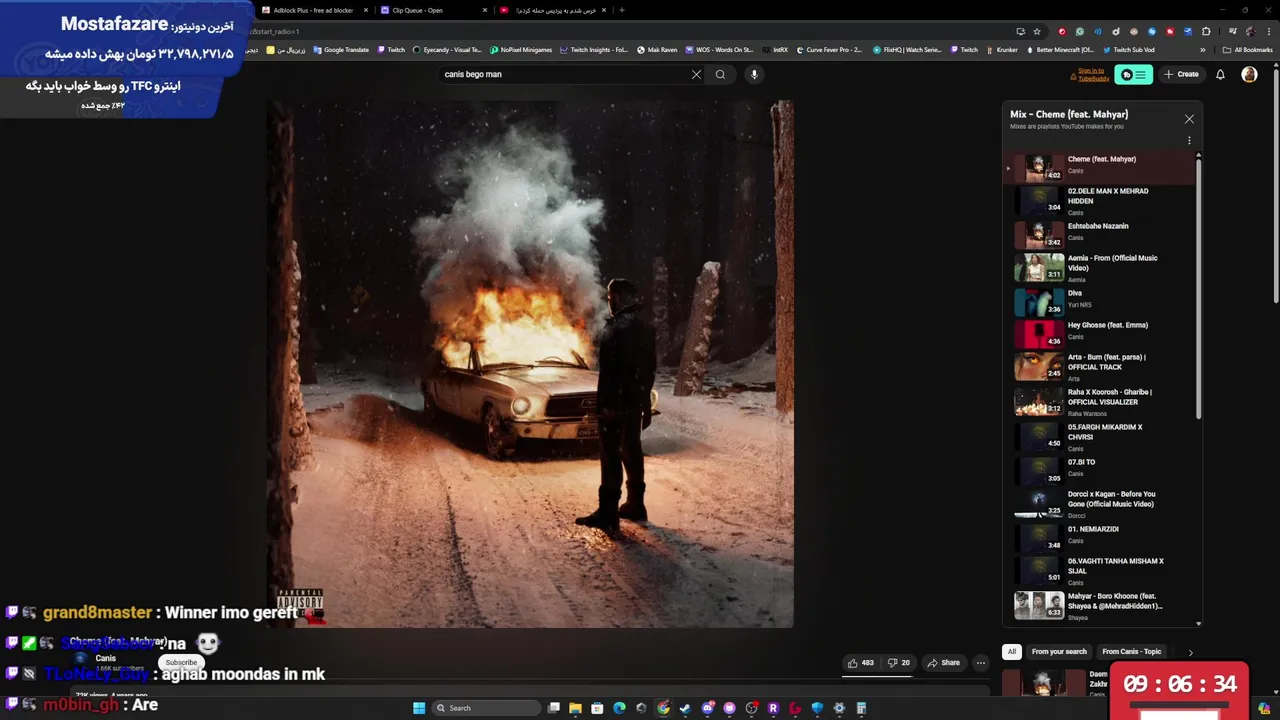
Task: Click the Create button on YouTube
Action: (1181, 74)
